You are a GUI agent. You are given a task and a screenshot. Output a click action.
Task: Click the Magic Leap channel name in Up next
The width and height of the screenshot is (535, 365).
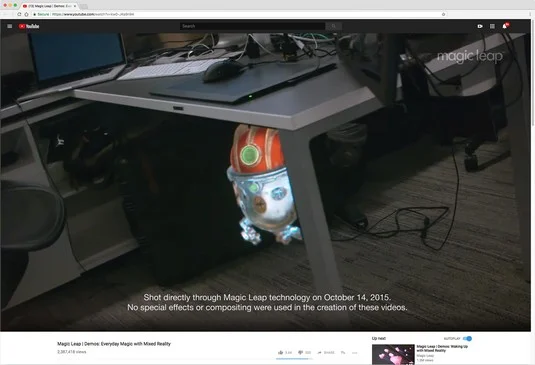click(425, 355)
